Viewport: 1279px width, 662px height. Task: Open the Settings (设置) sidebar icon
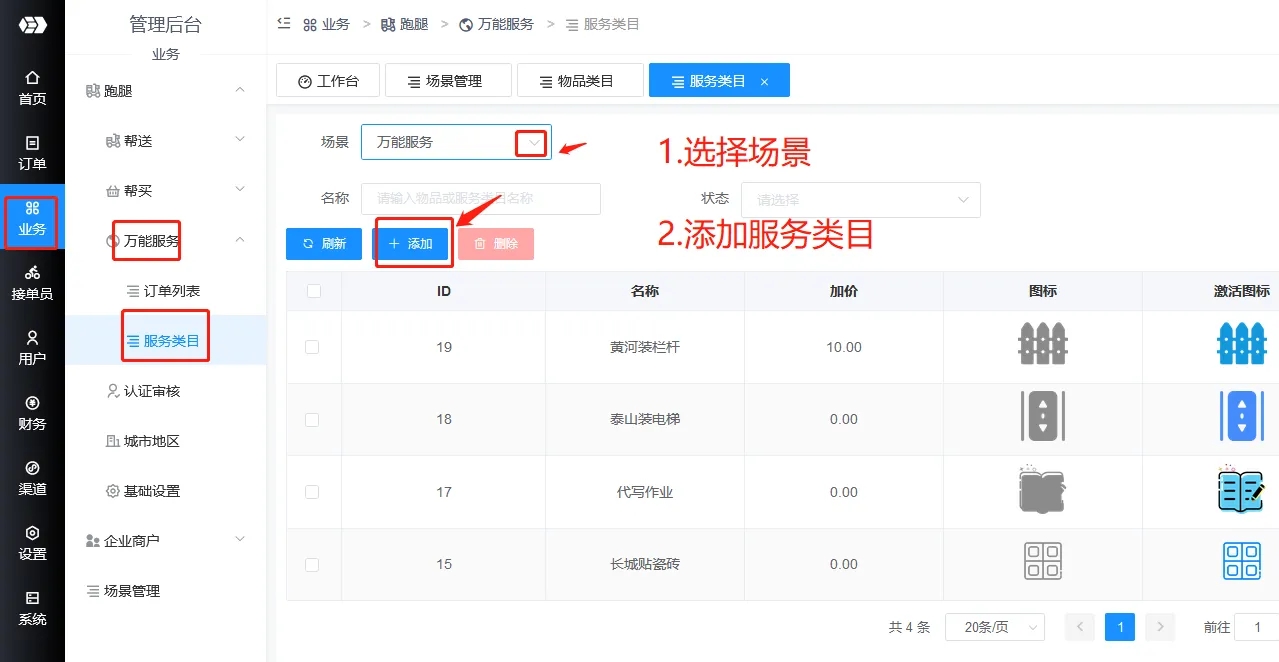(32, 542)
